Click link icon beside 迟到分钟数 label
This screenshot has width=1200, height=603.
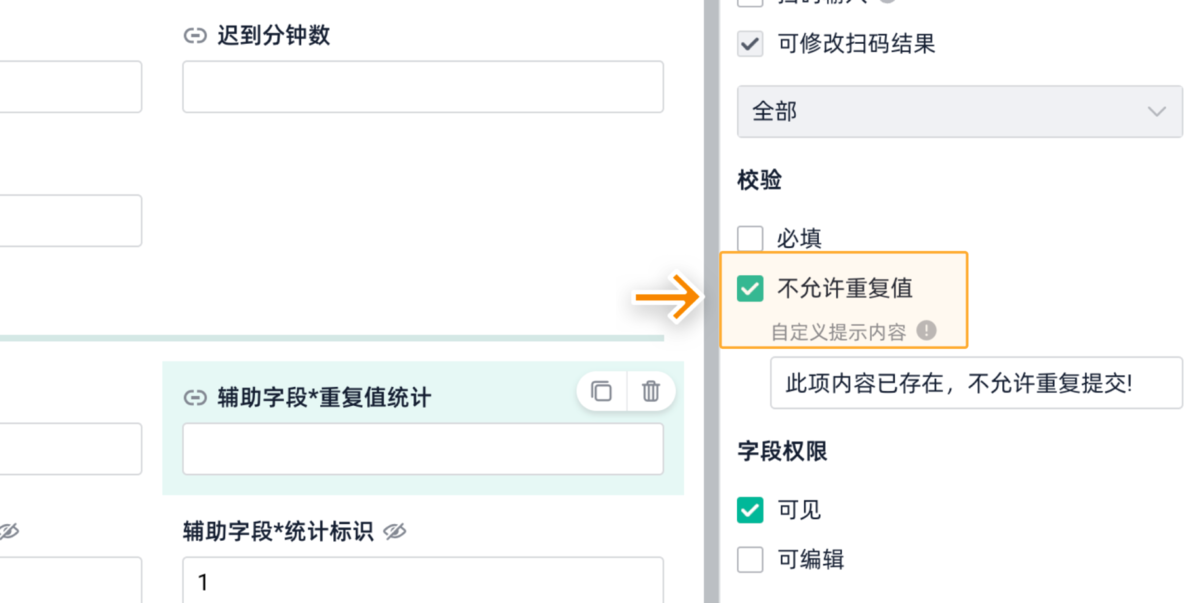tap(194, 37)
